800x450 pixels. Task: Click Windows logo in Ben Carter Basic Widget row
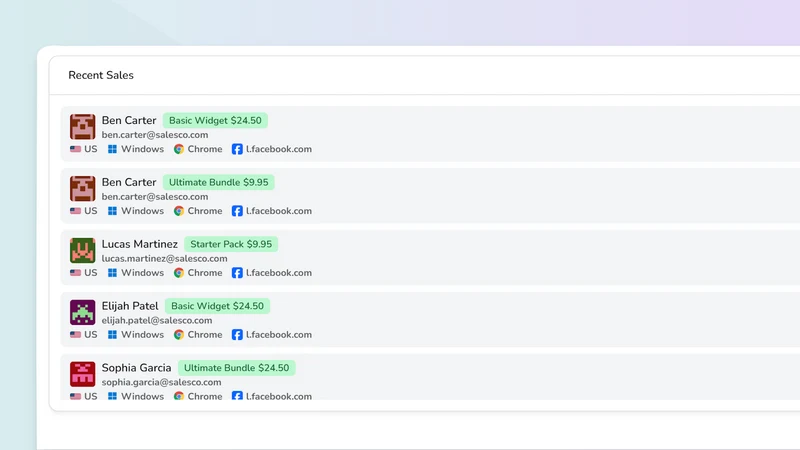click(112, 149)
